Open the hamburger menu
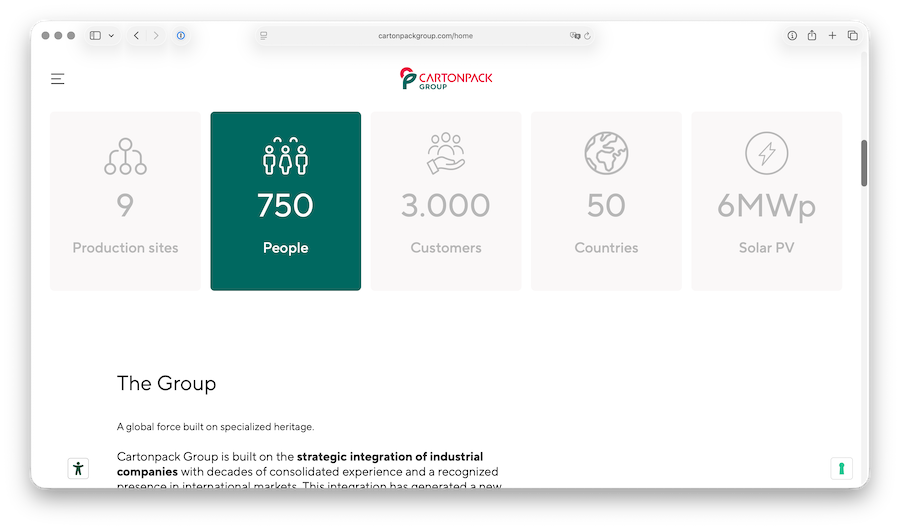Screen dimensions: 900x529 coord(58,78)
